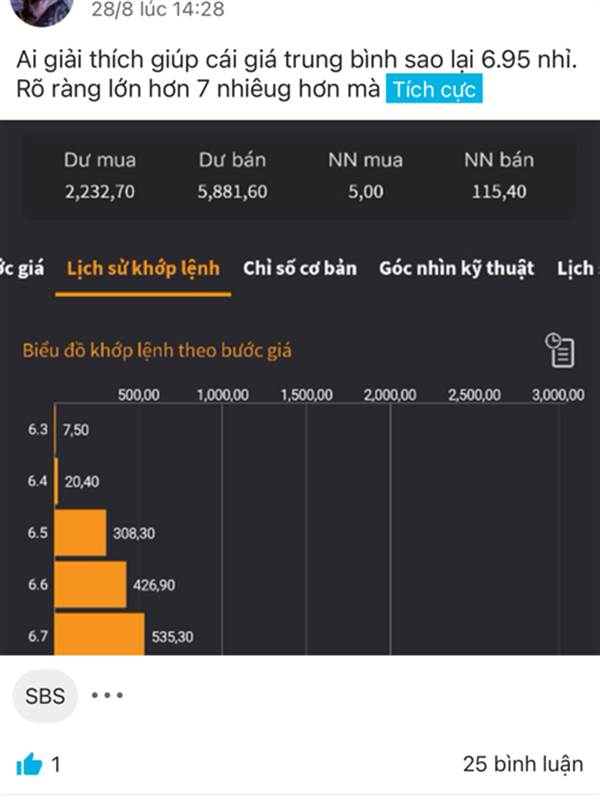Click the NN mua value 5,00

(x=365, y=192)
